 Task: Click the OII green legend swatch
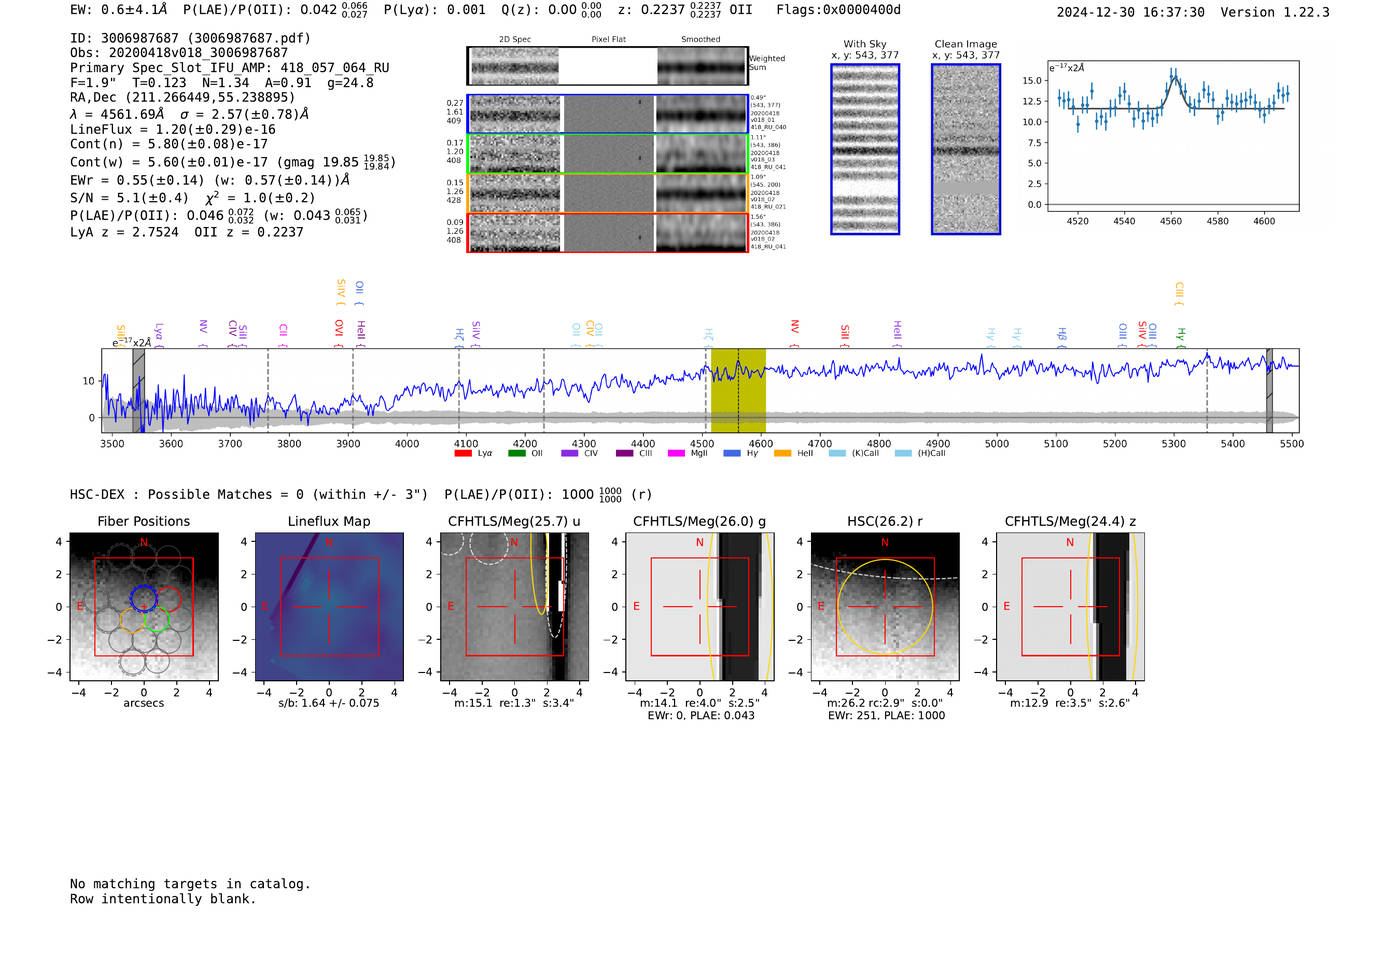517,453
